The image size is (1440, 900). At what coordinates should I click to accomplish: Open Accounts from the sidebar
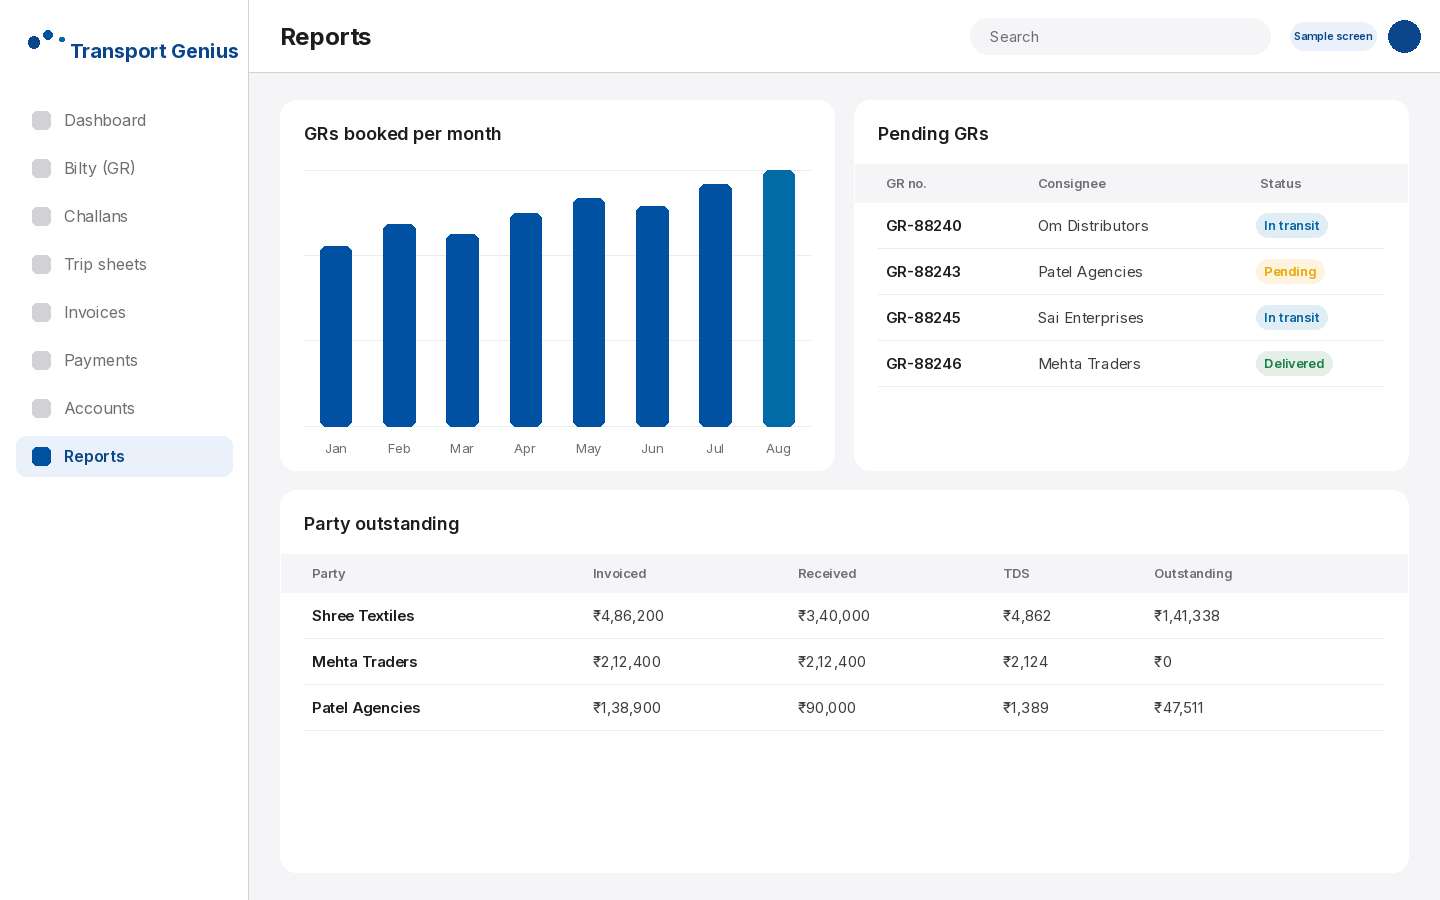pyautogui.click(x=124, y=408)
